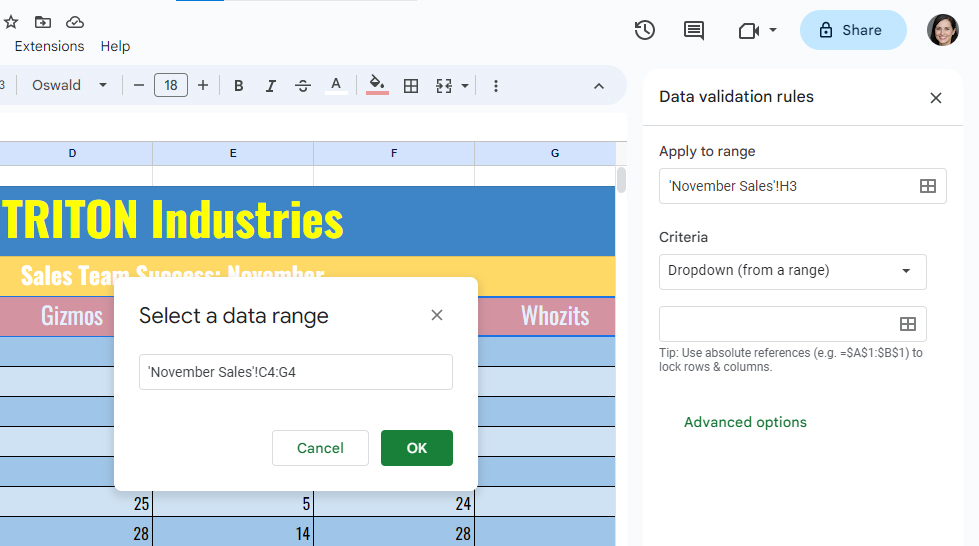Edit the font size field showing 18
This screenshot has width=979, height=546.
[171, 86]
